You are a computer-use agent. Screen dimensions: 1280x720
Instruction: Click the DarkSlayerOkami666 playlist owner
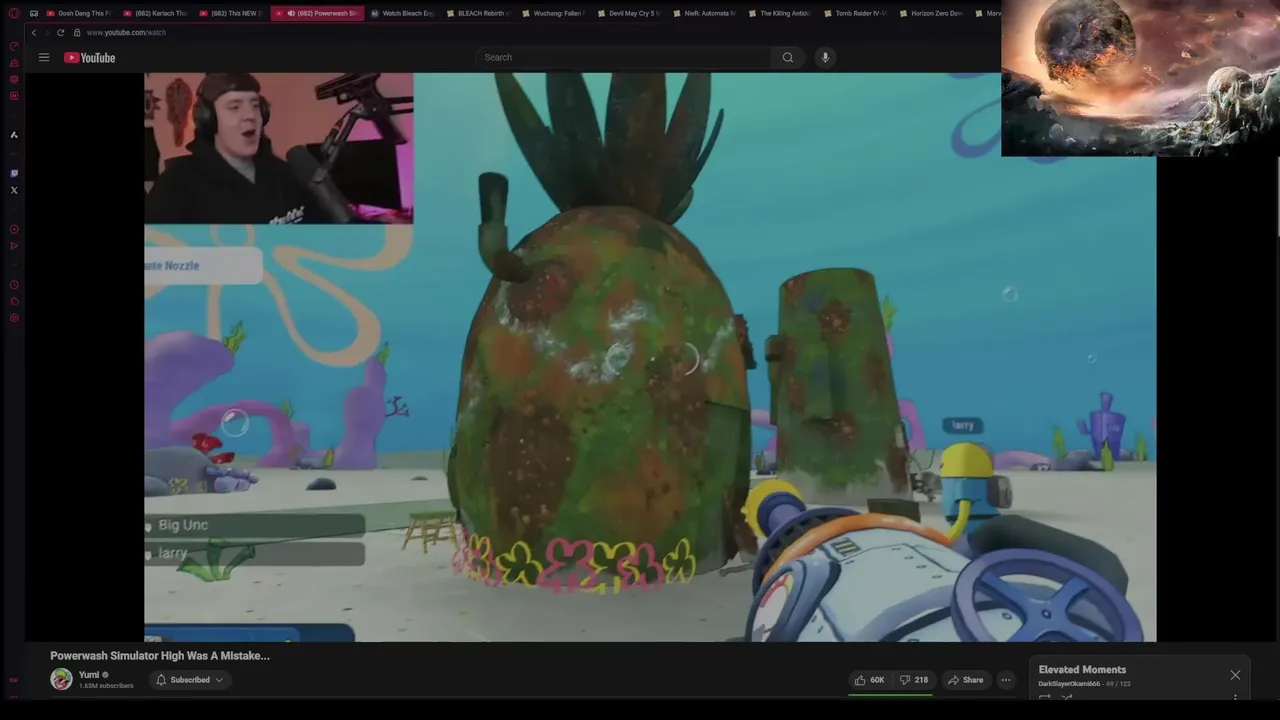pyautogui.click(x=1069, y=684)
